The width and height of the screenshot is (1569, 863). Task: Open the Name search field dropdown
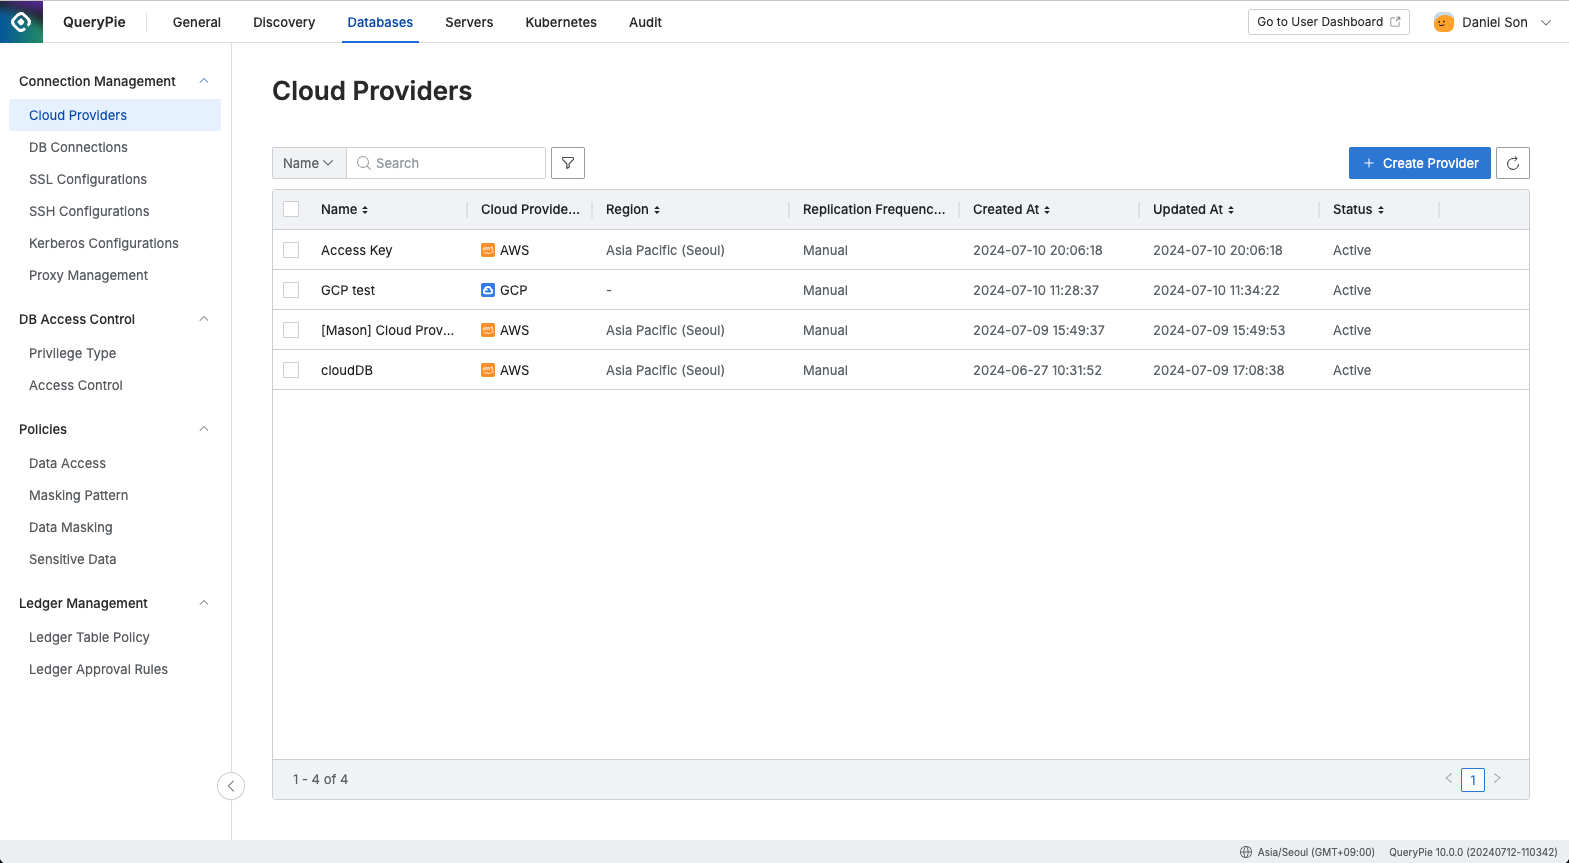click(x=308, y=163)
